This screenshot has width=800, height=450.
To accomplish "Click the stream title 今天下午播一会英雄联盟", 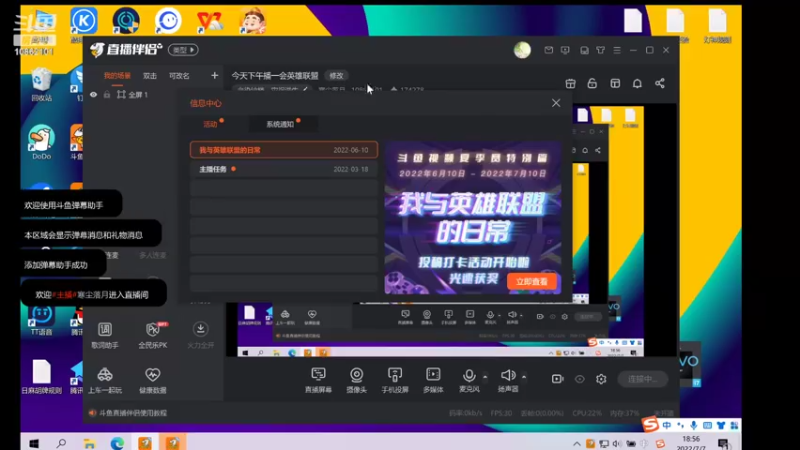I will [x=275, y=76].
